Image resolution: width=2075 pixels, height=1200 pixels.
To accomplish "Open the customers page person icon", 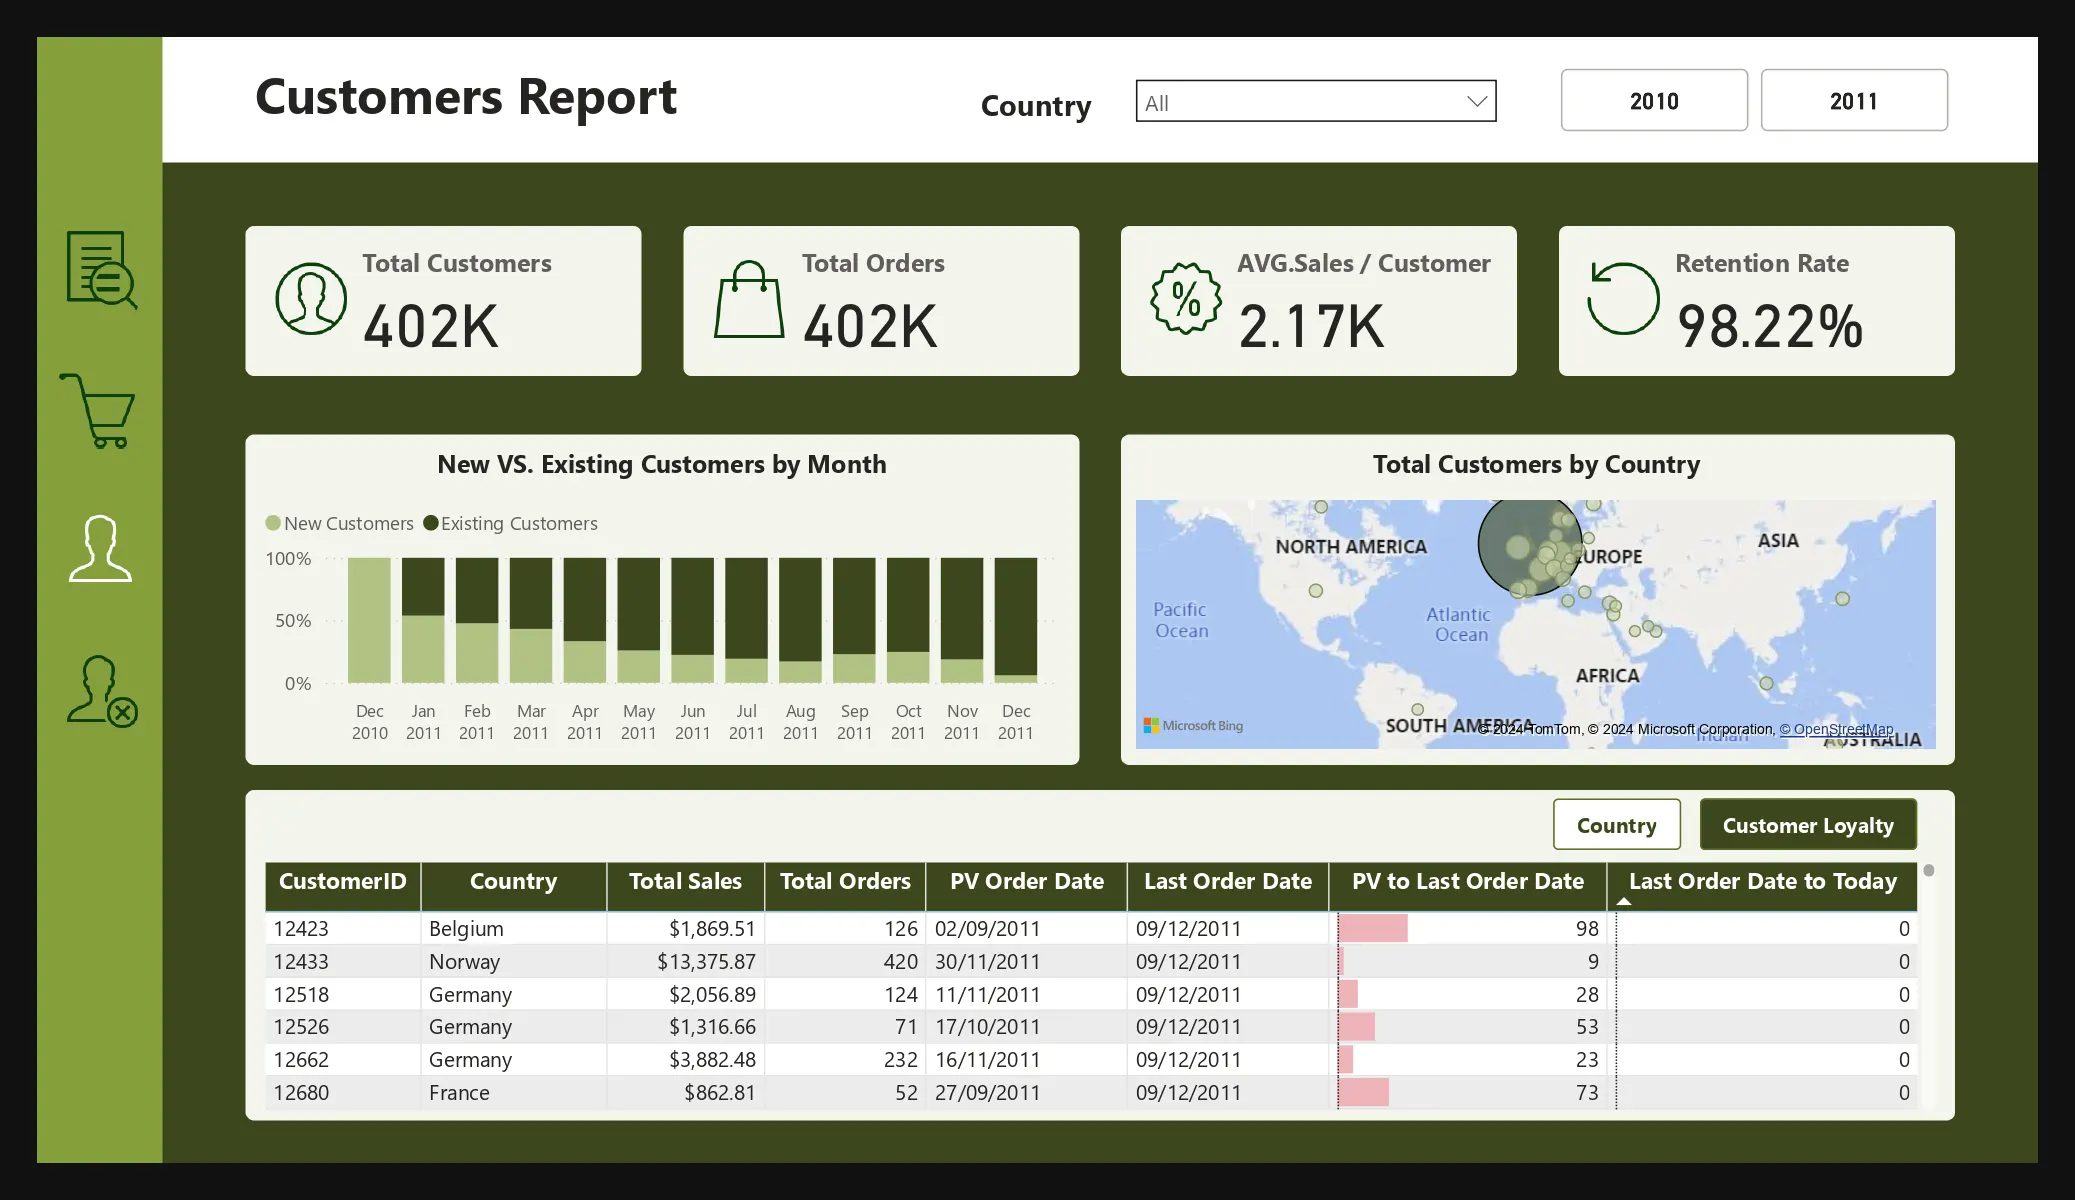I will [x=100, y=548].
